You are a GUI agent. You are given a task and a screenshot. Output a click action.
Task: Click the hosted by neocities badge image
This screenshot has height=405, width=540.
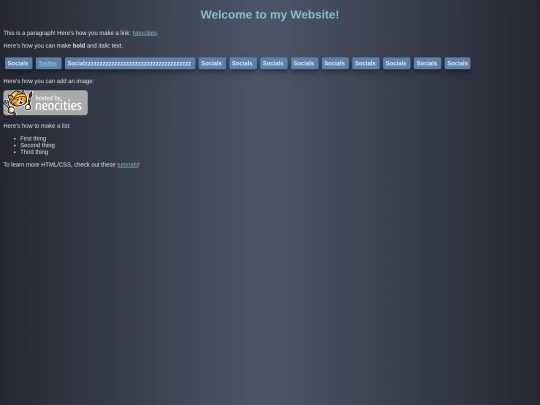[x=45, y=103]
